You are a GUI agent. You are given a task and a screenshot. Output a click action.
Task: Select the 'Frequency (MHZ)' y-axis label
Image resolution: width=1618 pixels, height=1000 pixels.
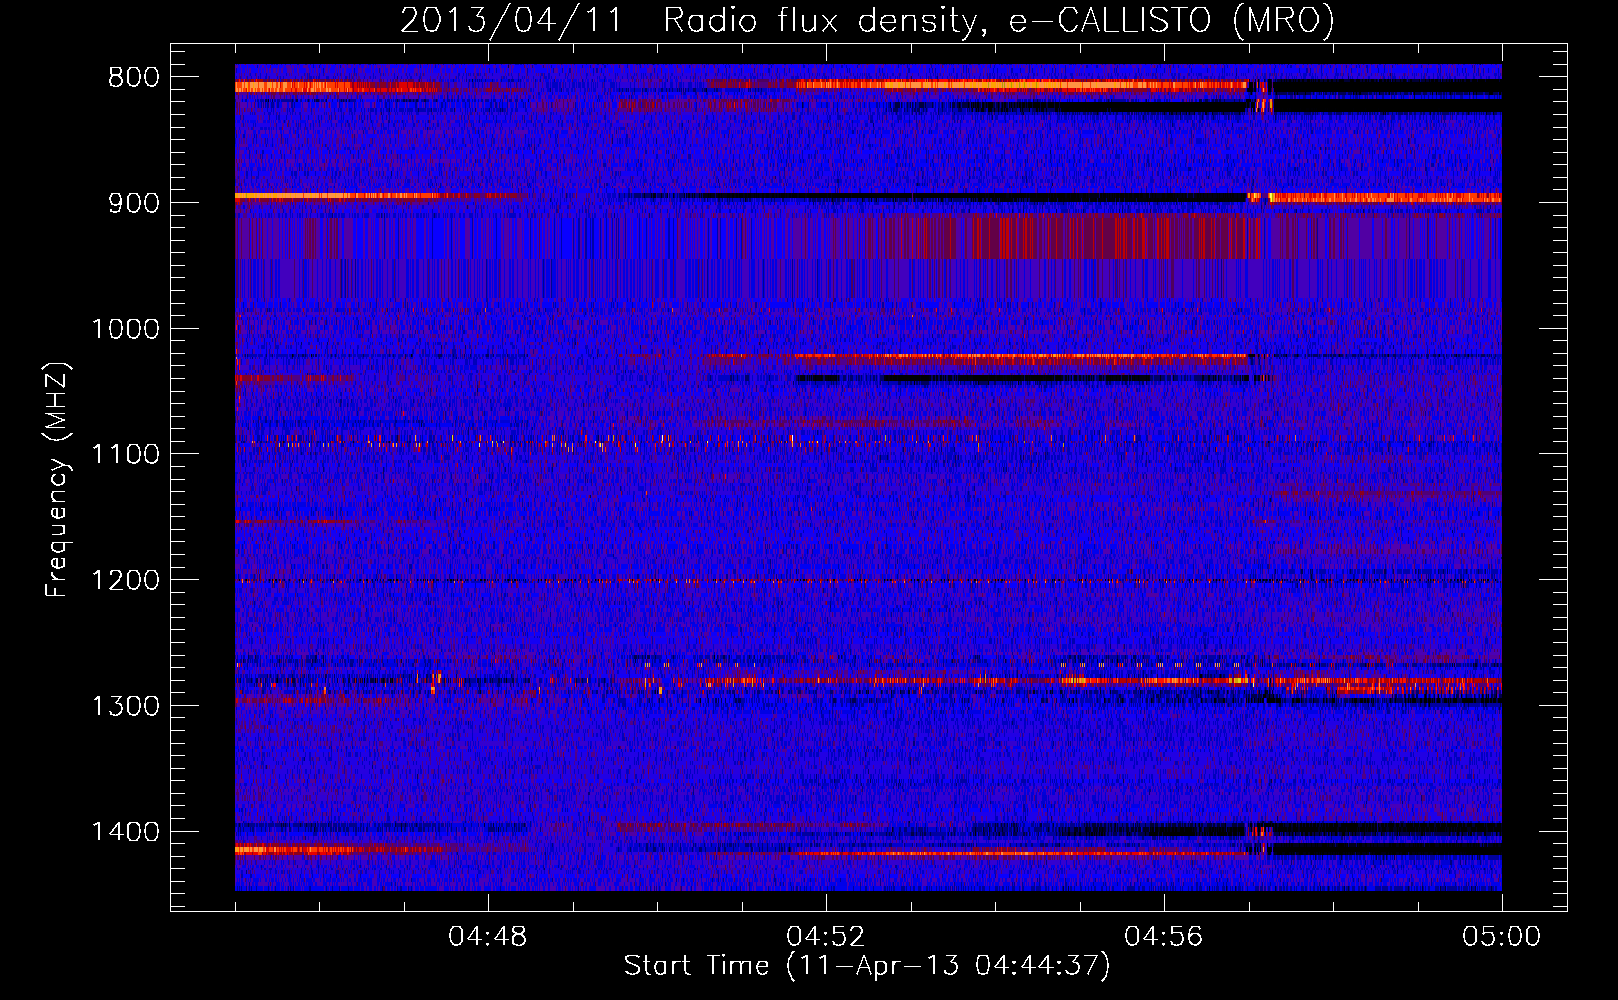point(57,479)
